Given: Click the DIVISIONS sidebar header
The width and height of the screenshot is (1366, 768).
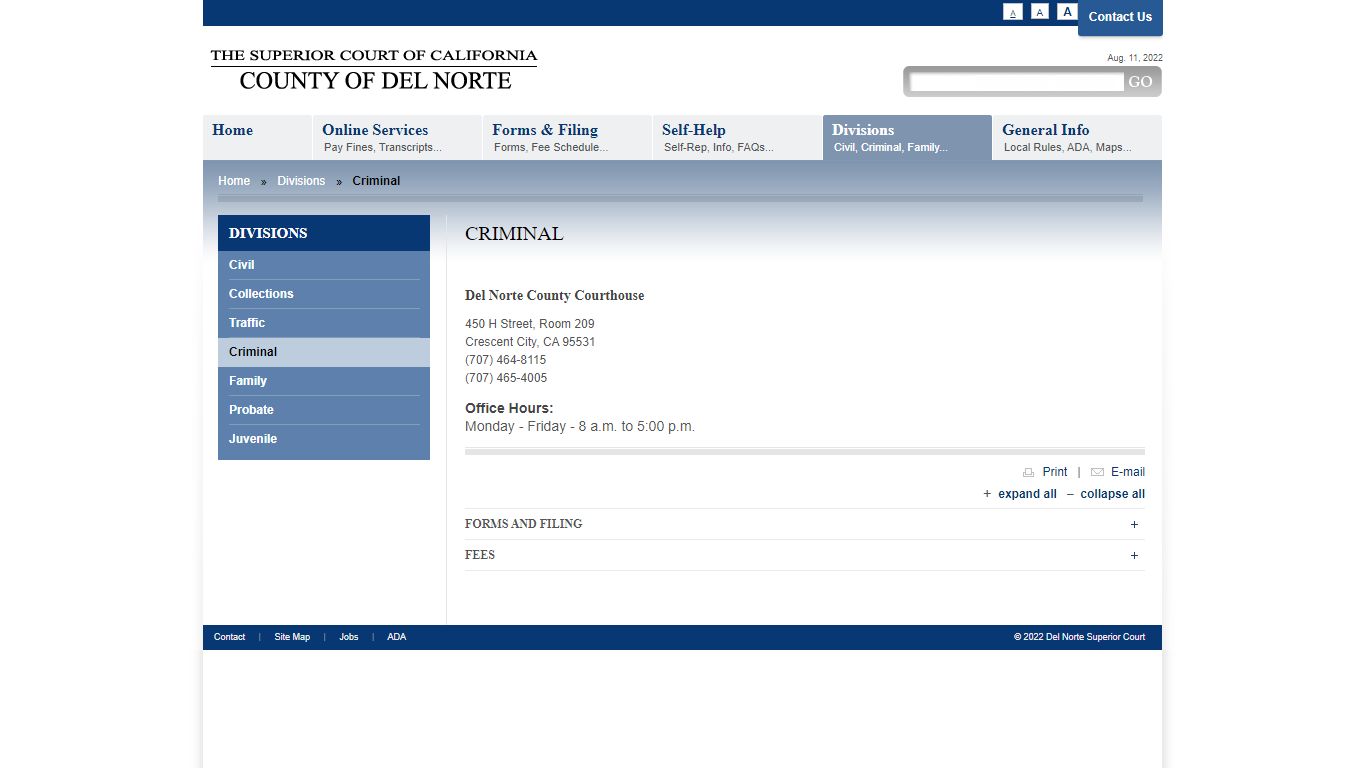Looking at the screenshot, I should point(324,233).
